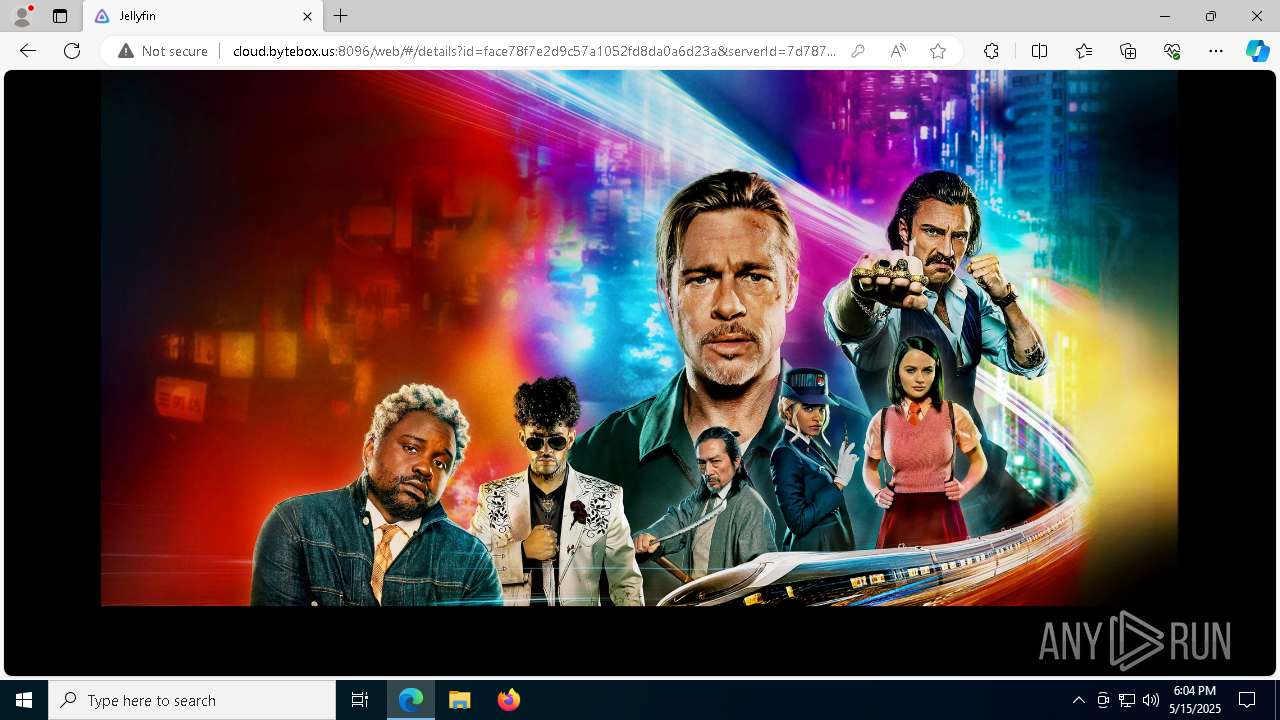The height and width of the screenshot is (720, 1280).
Task: Show hidden system tray icons
Action: [x=1079, y=700]
